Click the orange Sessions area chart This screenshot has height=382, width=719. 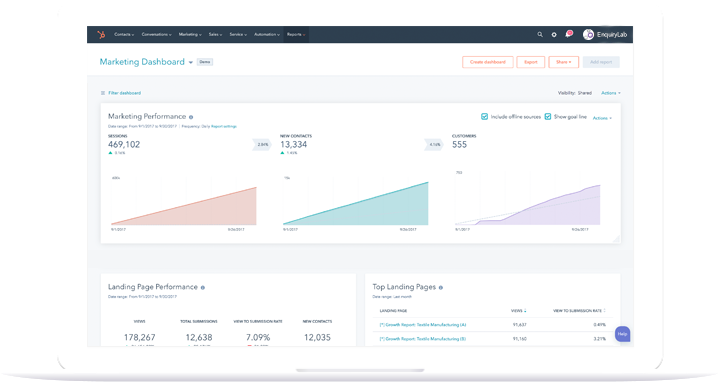click(x=184, y=206)
